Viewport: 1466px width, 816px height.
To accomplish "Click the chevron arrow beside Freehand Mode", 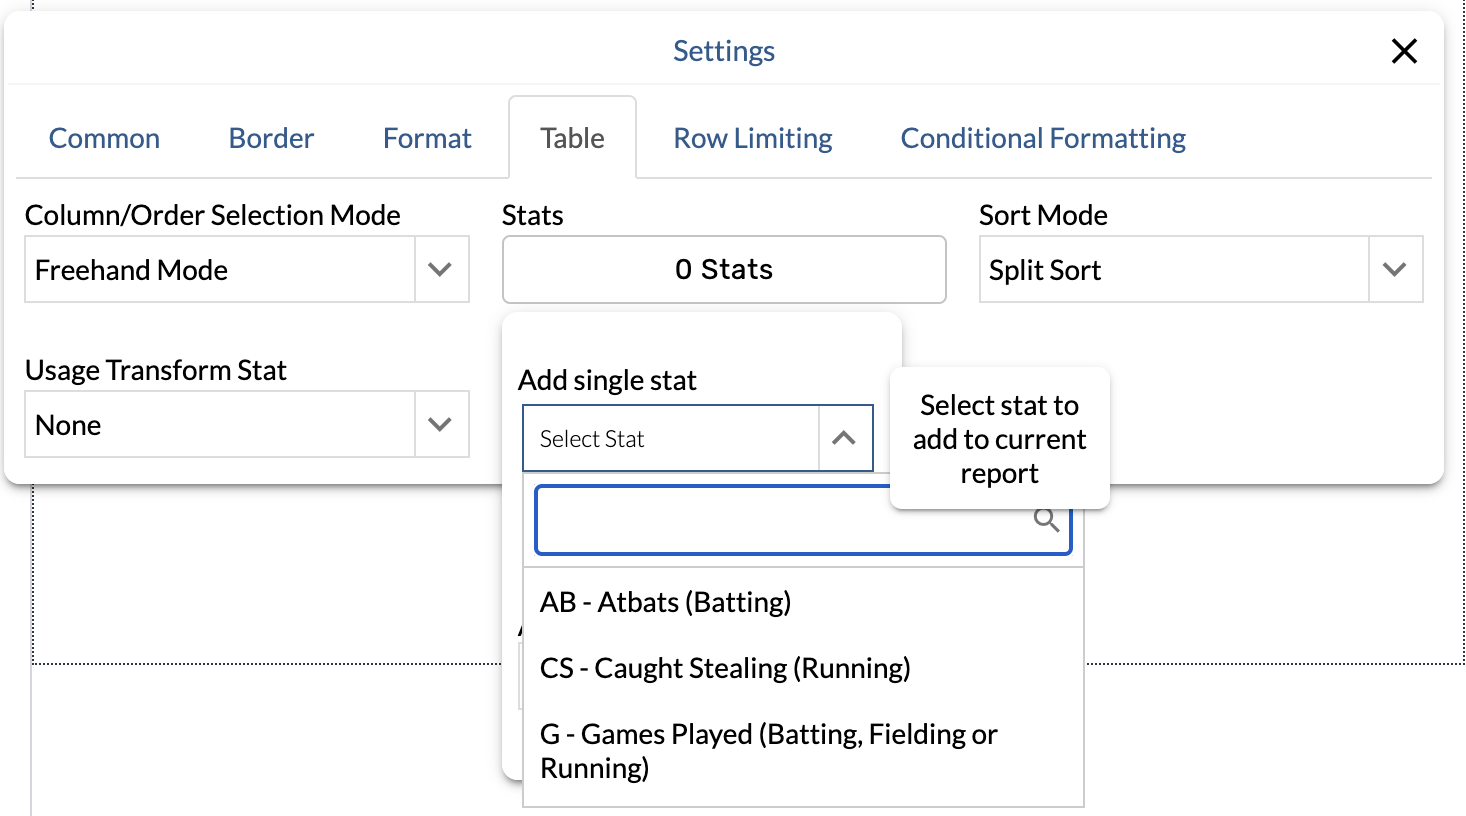I will [440, 269].
